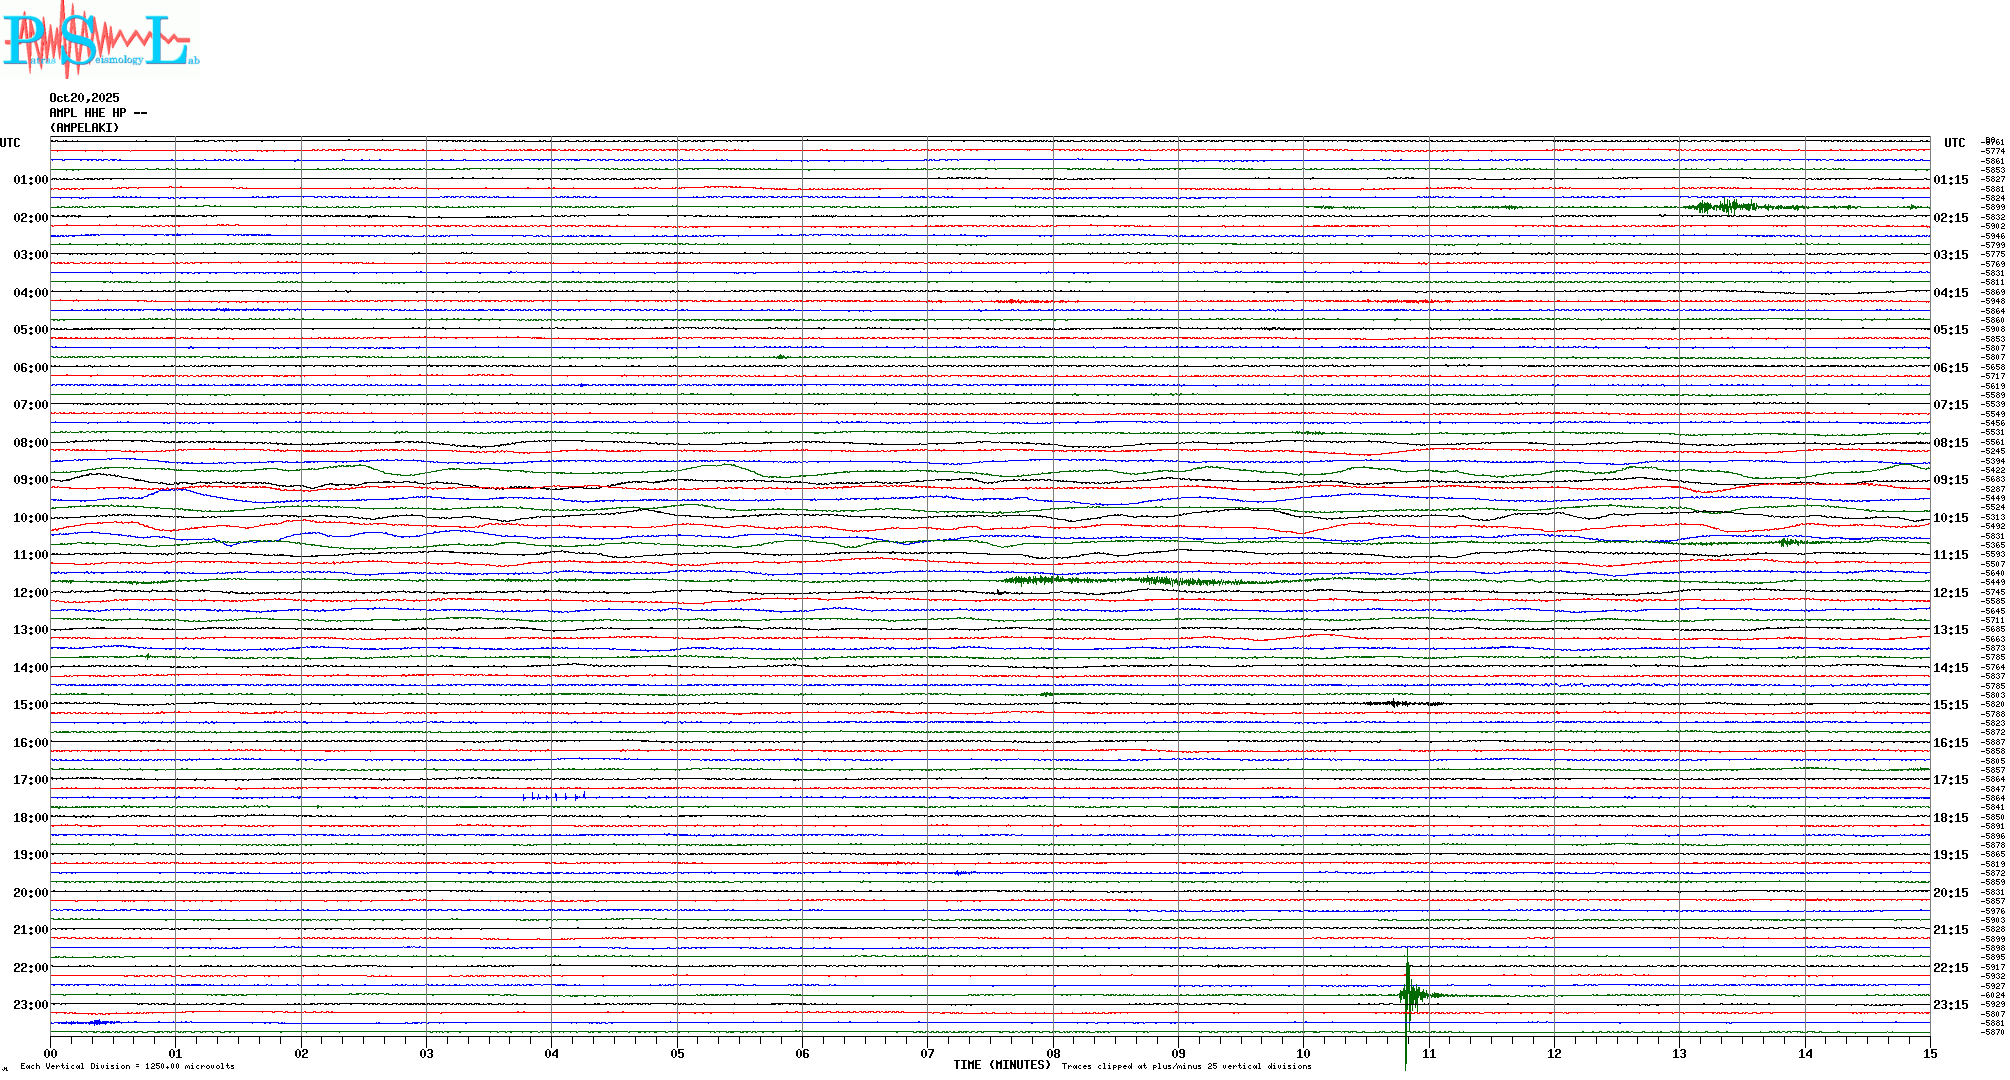Click the (AMPELAKI) station name text

click(84, 128)
